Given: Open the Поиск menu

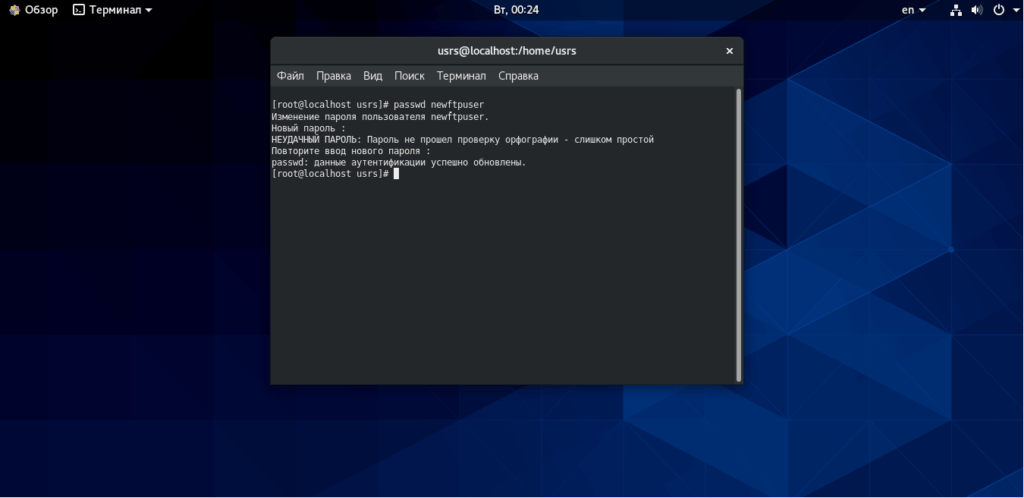Looking at the screenshot, I should (x=409, y=76).
